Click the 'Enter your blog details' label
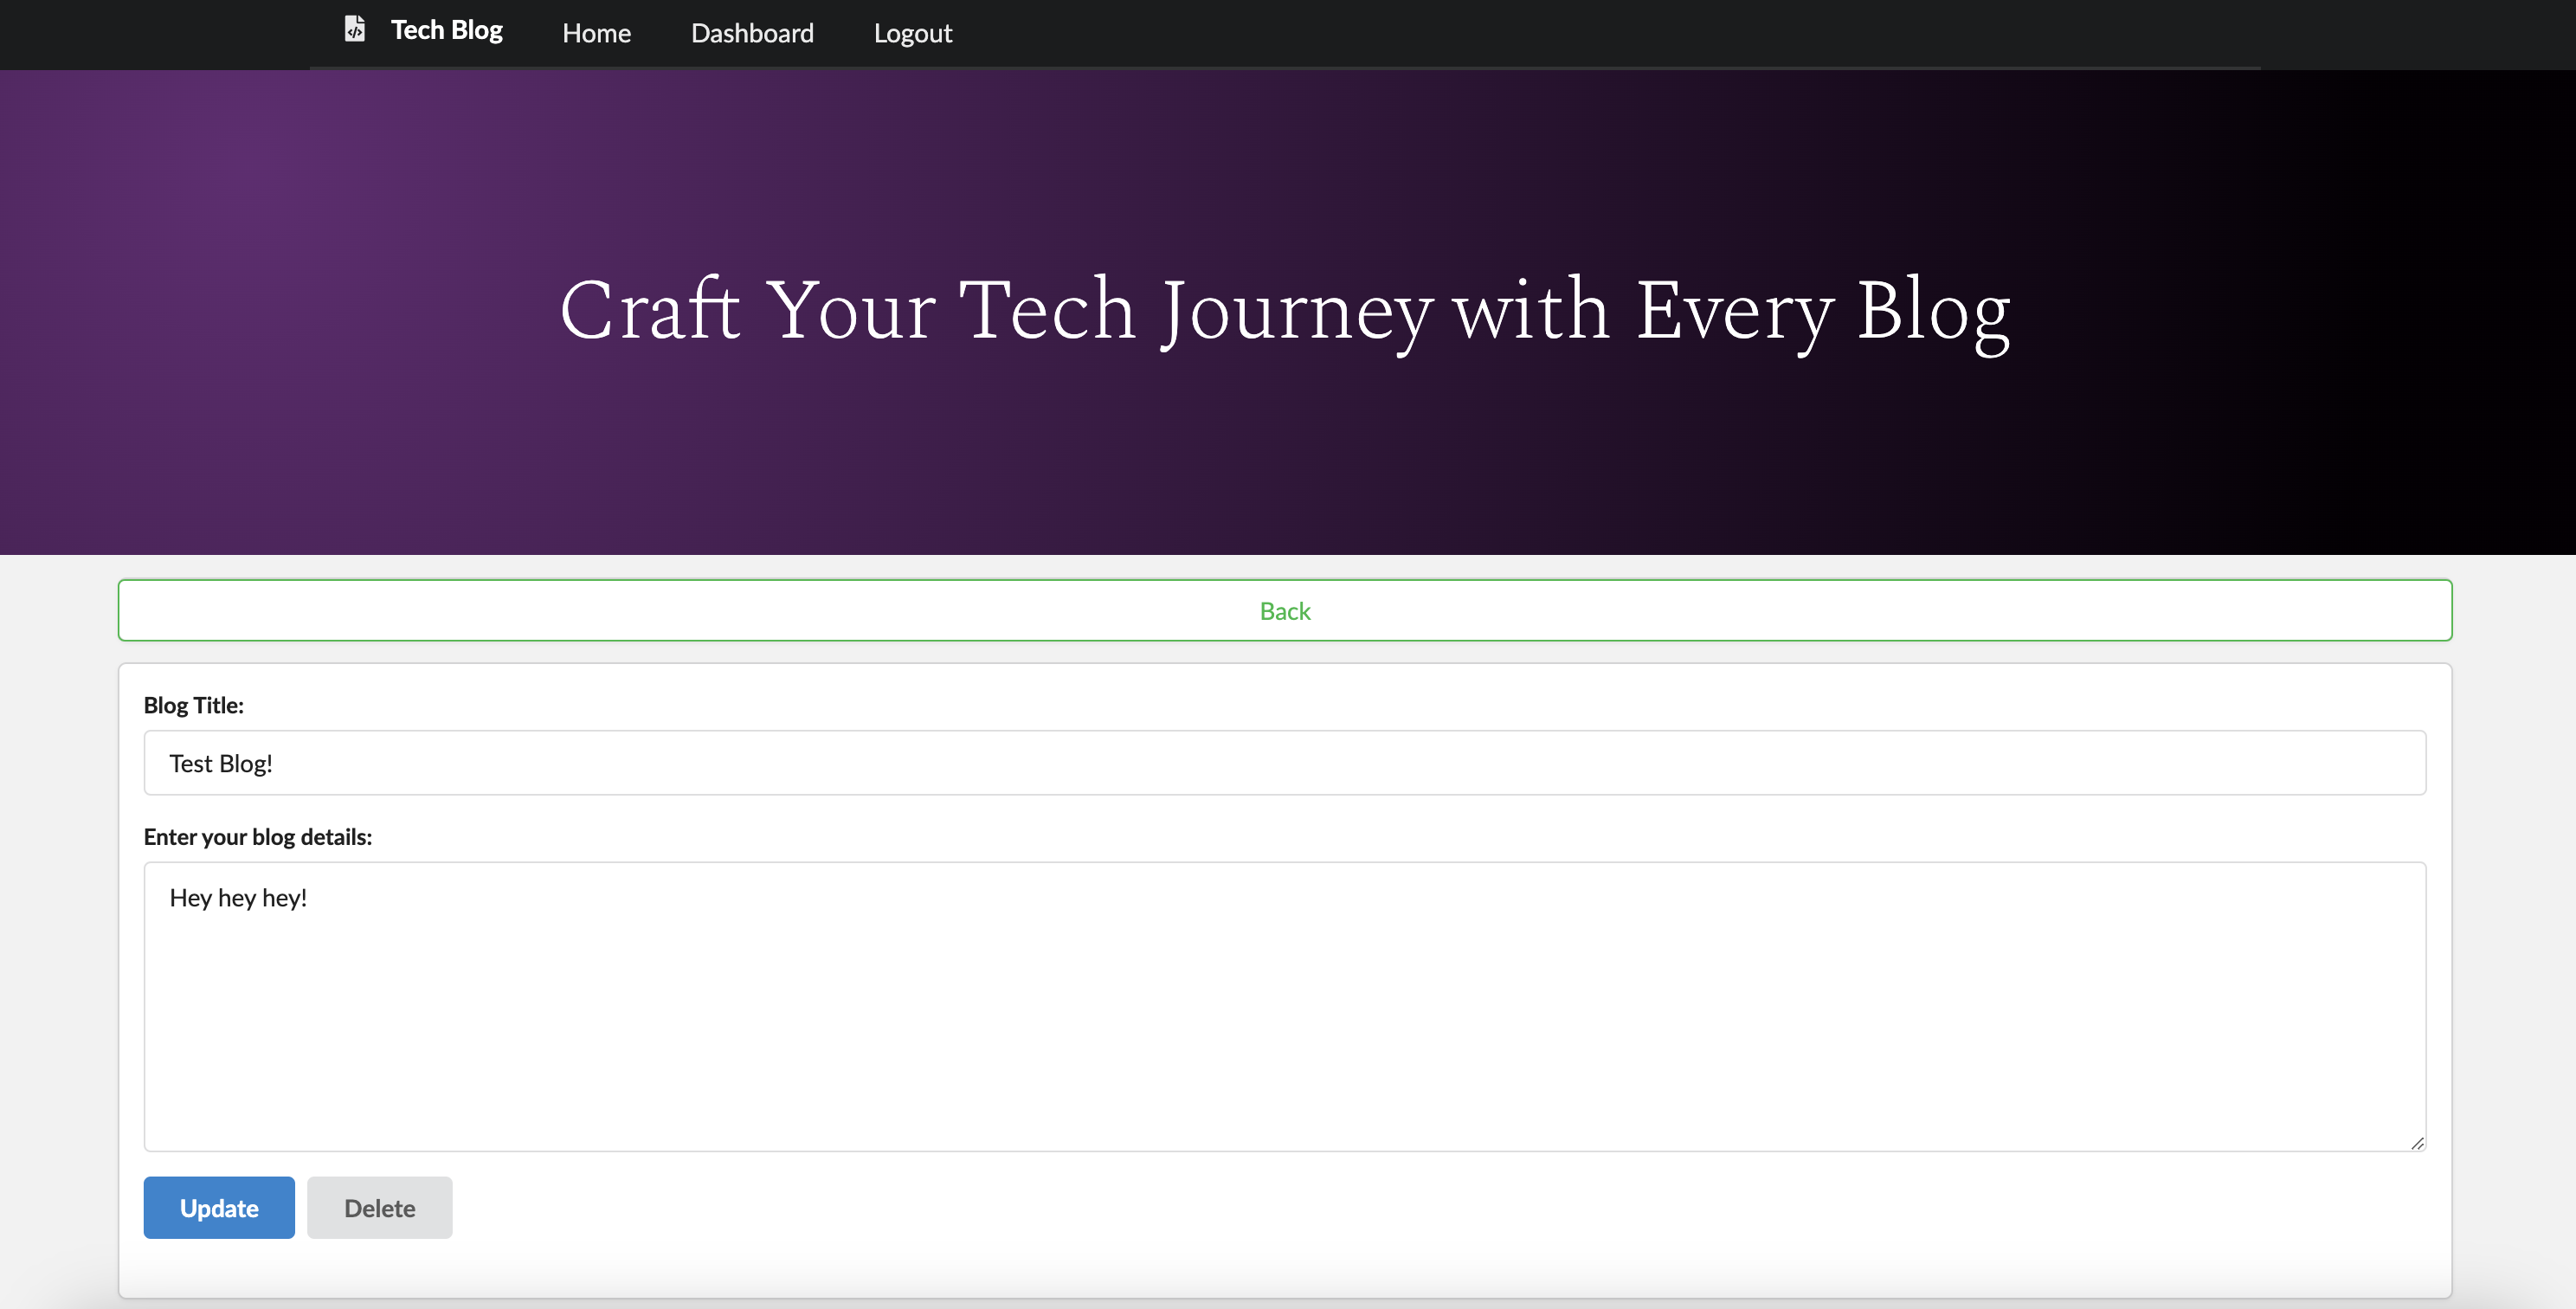The width and height of the screenshot is (2576, 1309). coord(257,837)
